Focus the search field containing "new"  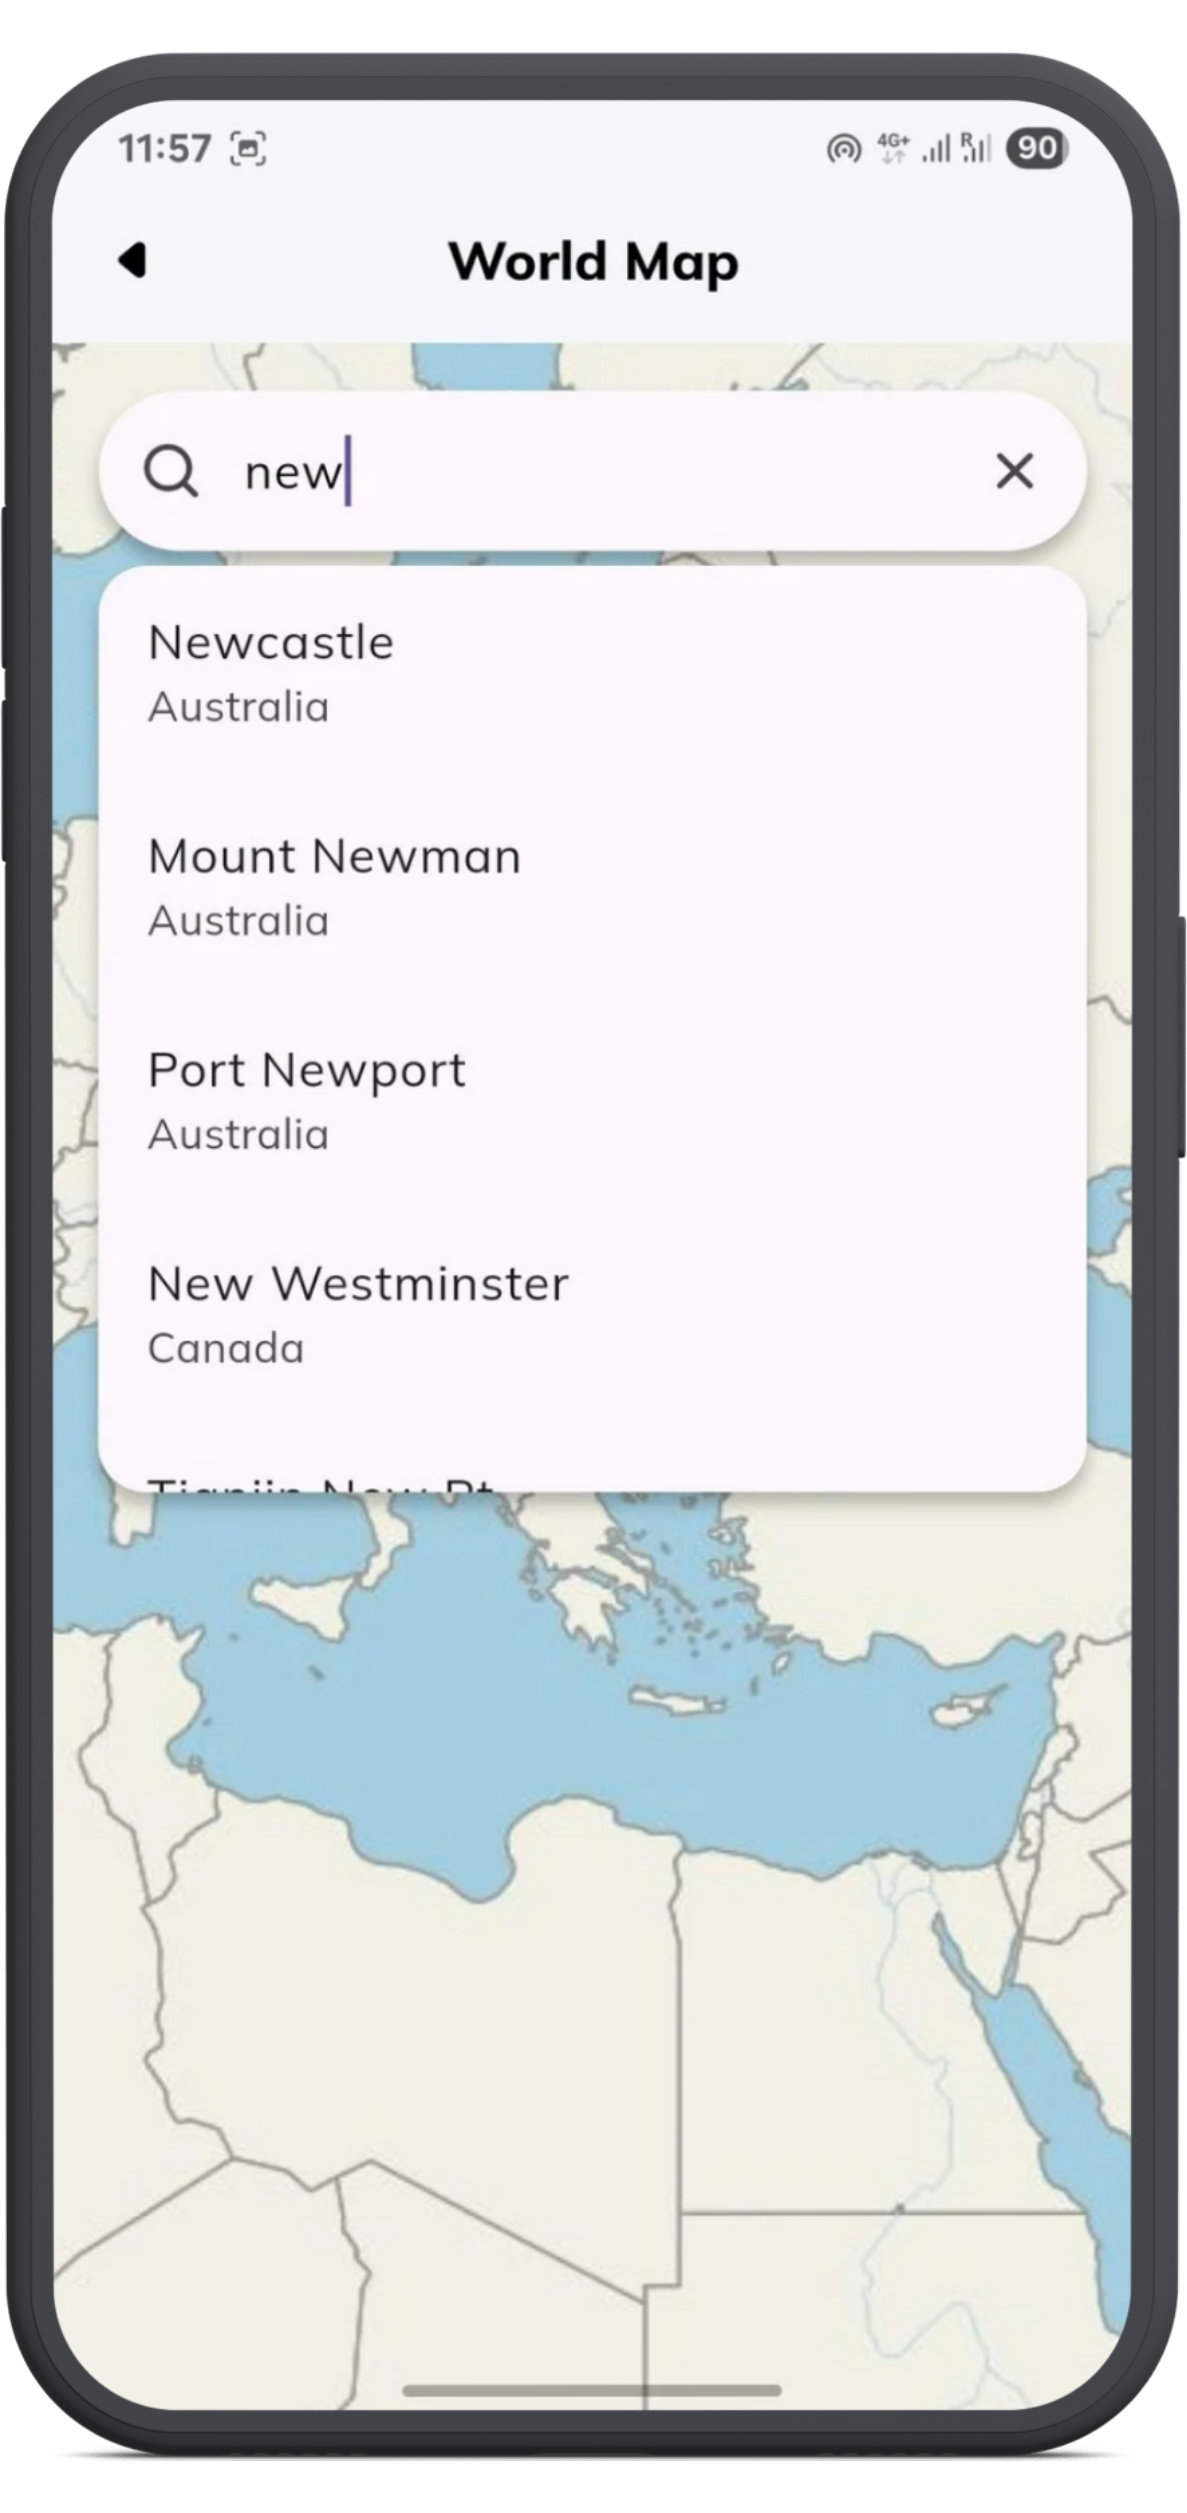click(600, 471)
